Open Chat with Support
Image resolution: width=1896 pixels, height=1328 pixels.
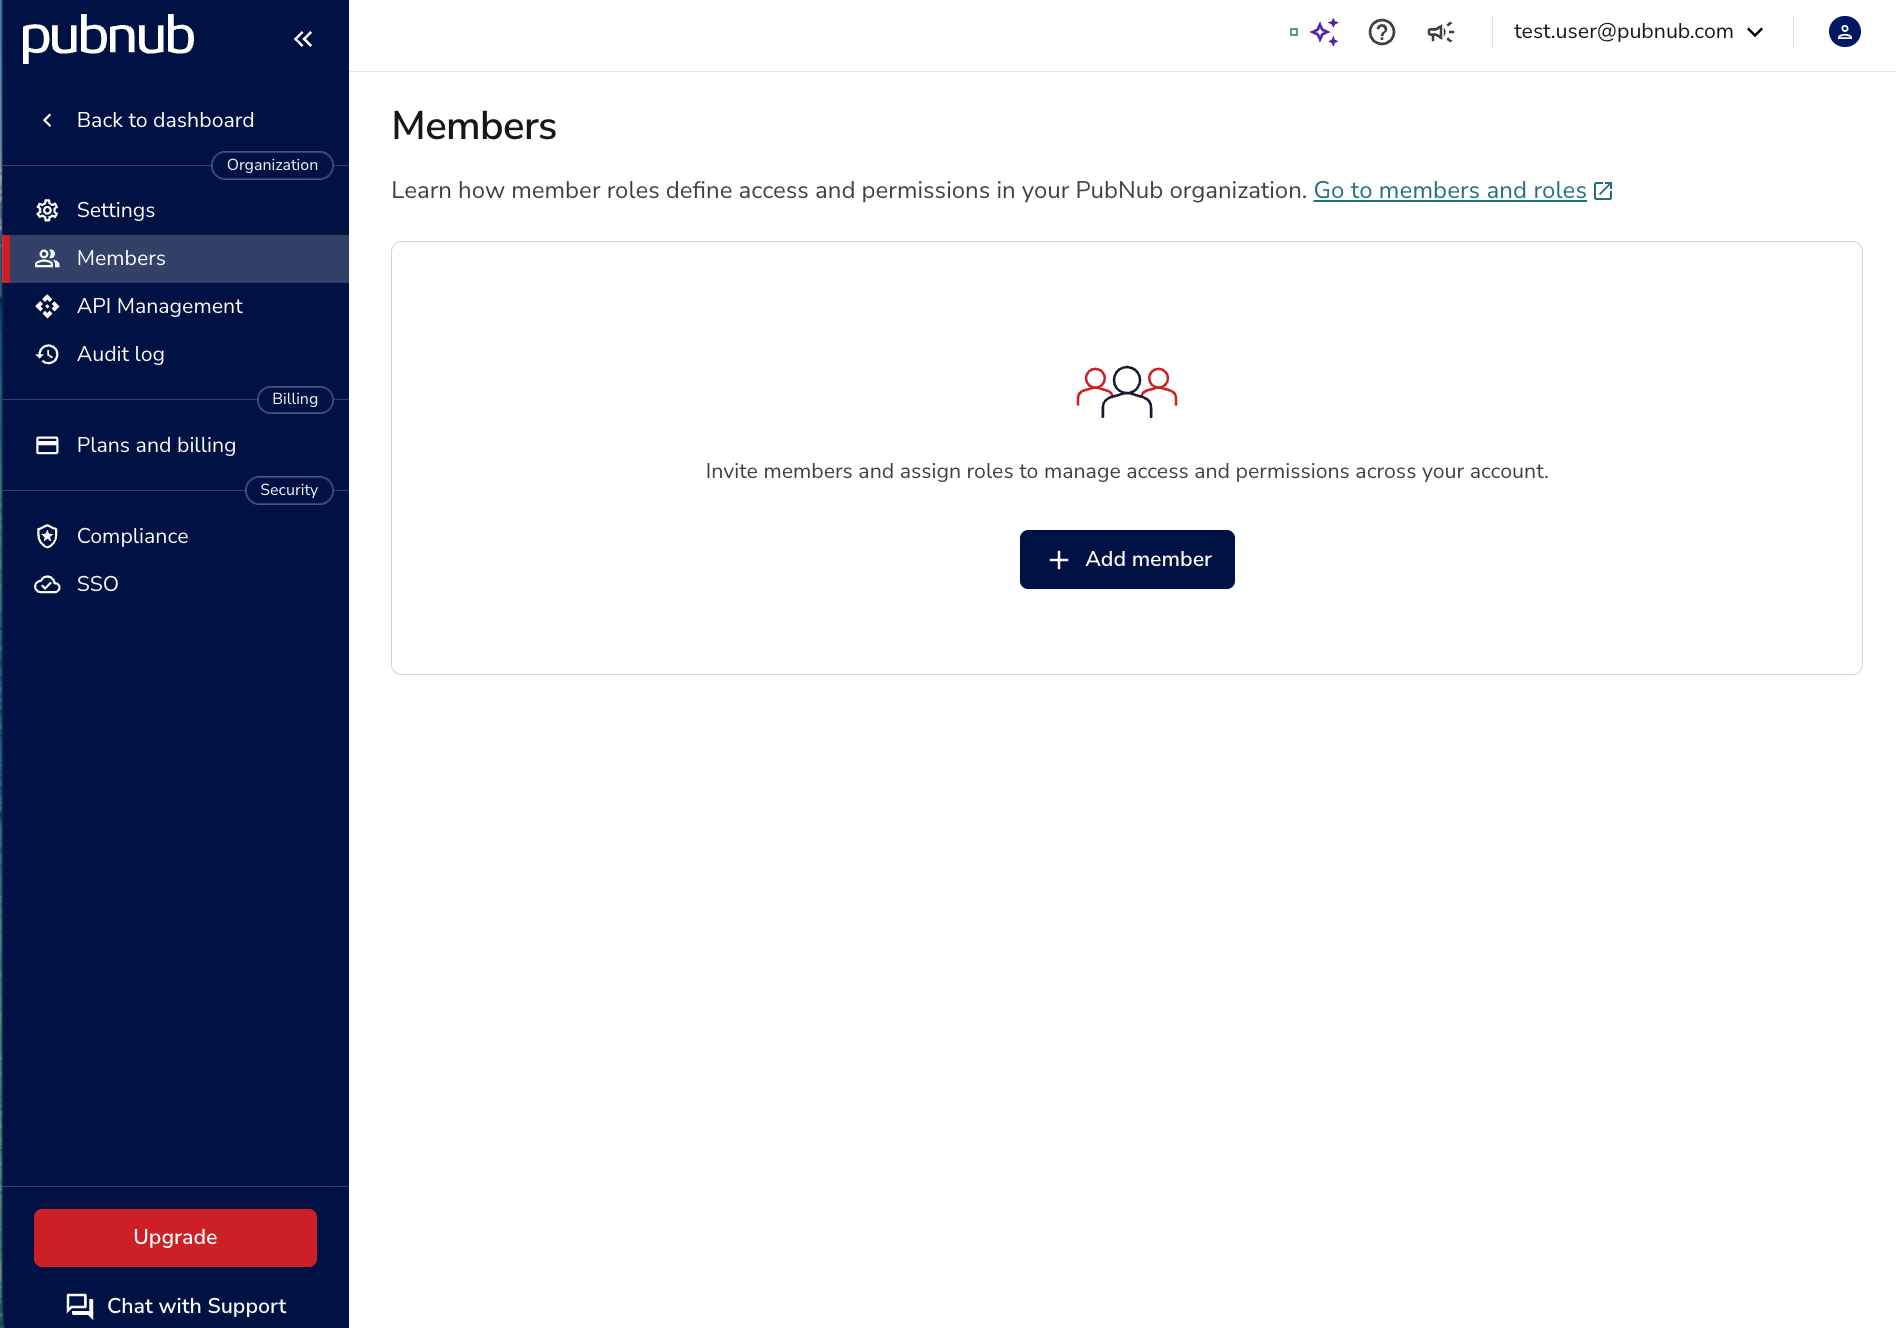[176, 1306]
